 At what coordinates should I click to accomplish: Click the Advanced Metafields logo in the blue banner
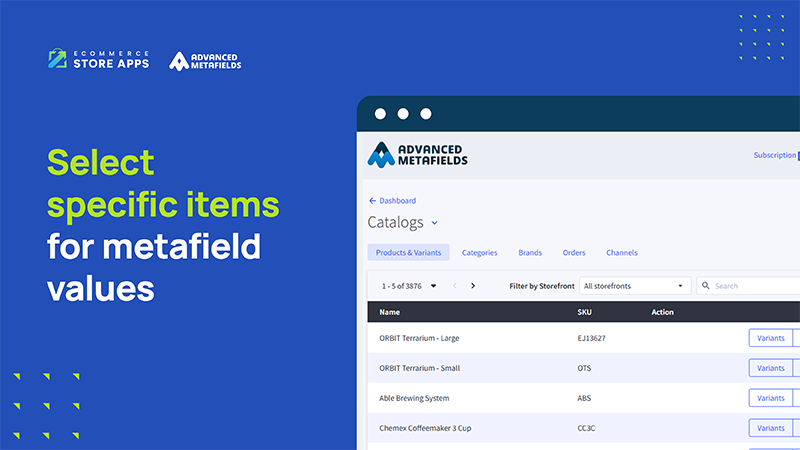205,61
